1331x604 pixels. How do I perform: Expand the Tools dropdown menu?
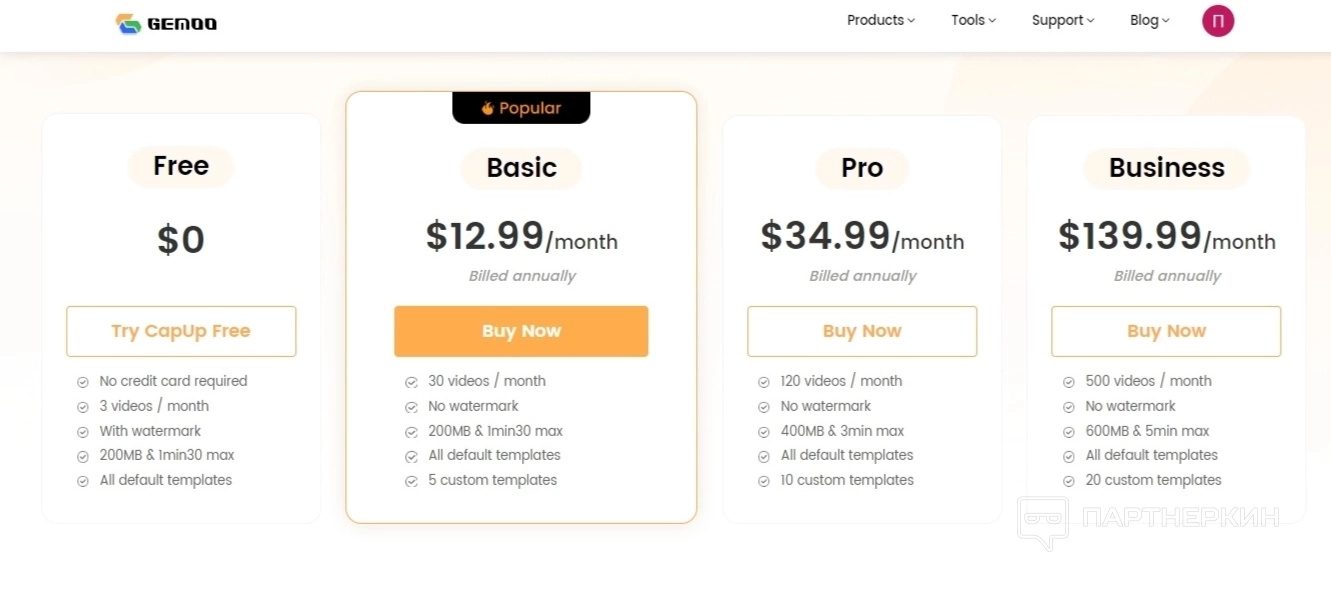click(x=973, y=20)
